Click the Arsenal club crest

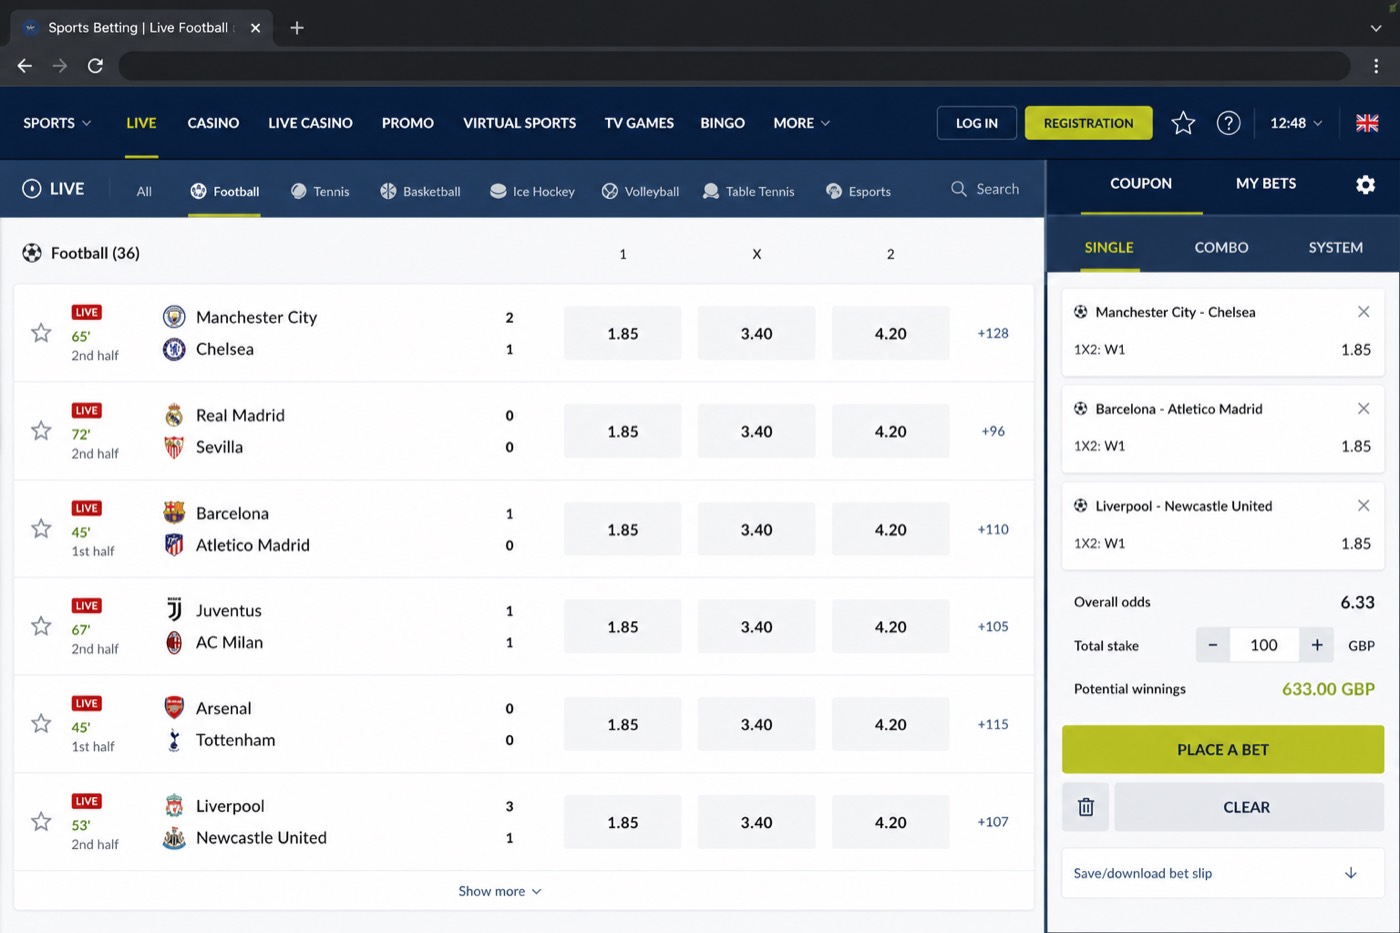pyautogui.click(x=174, y=708)
